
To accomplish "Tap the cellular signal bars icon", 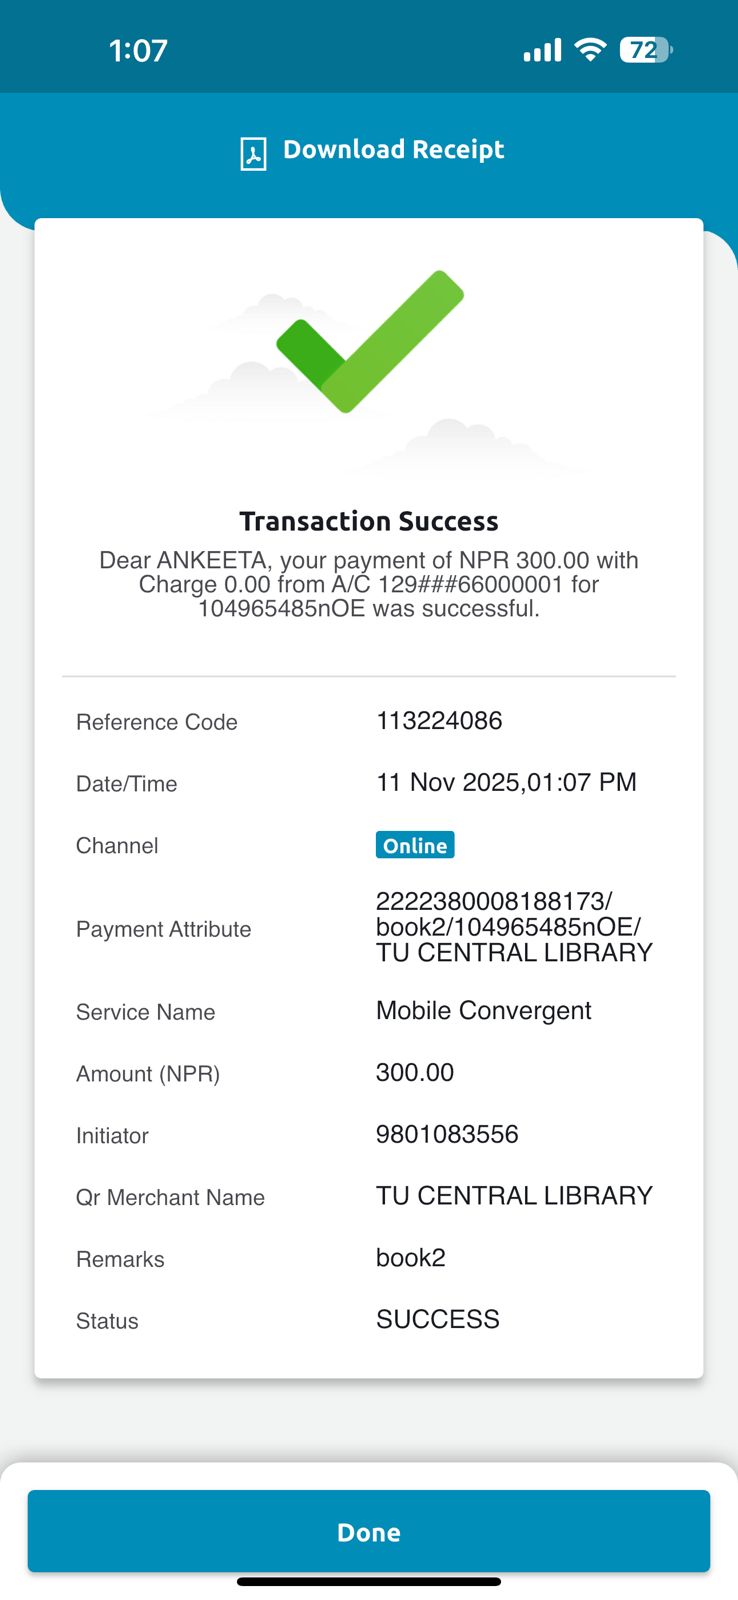I will pyautogui.click(x=542, y=50).
